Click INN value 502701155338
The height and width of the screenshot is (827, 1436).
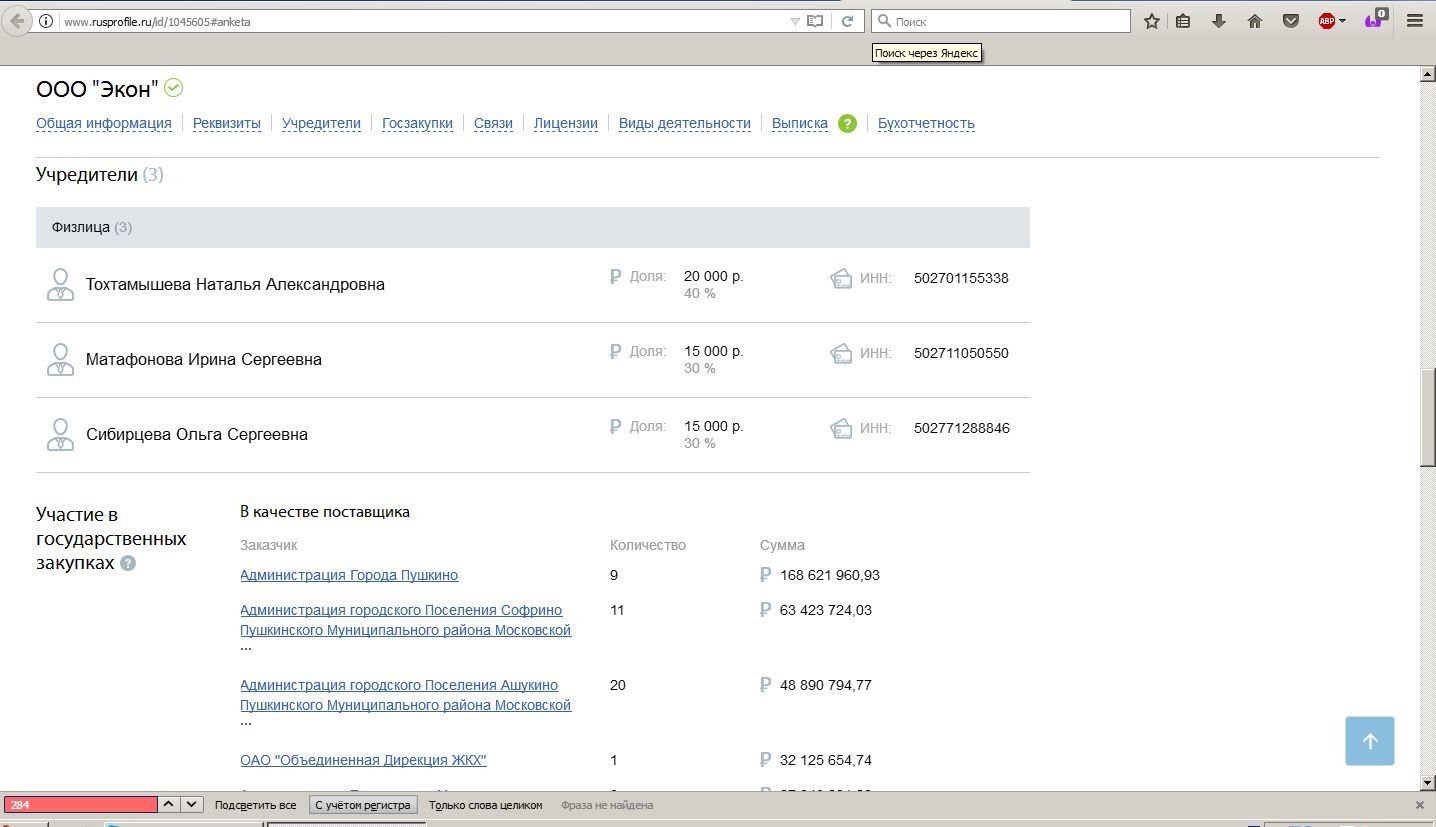coord(961,278)
